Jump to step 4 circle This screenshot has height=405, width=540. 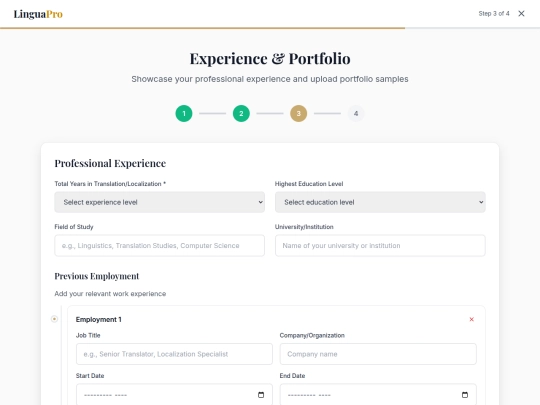(356, 113)
